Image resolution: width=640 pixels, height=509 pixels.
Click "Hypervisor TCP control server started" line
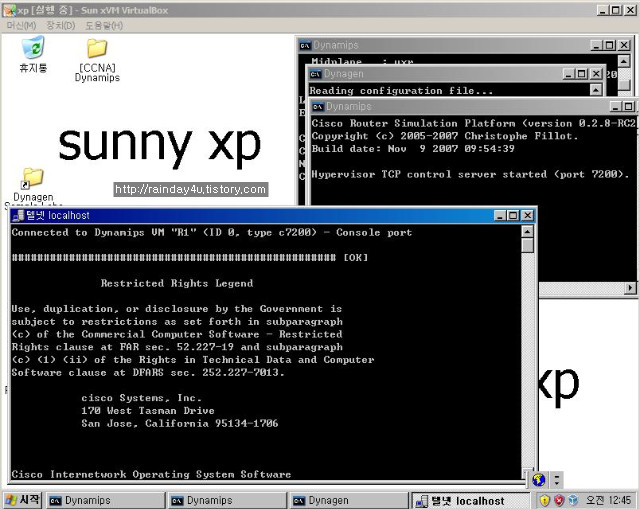[x=470, y=174]
